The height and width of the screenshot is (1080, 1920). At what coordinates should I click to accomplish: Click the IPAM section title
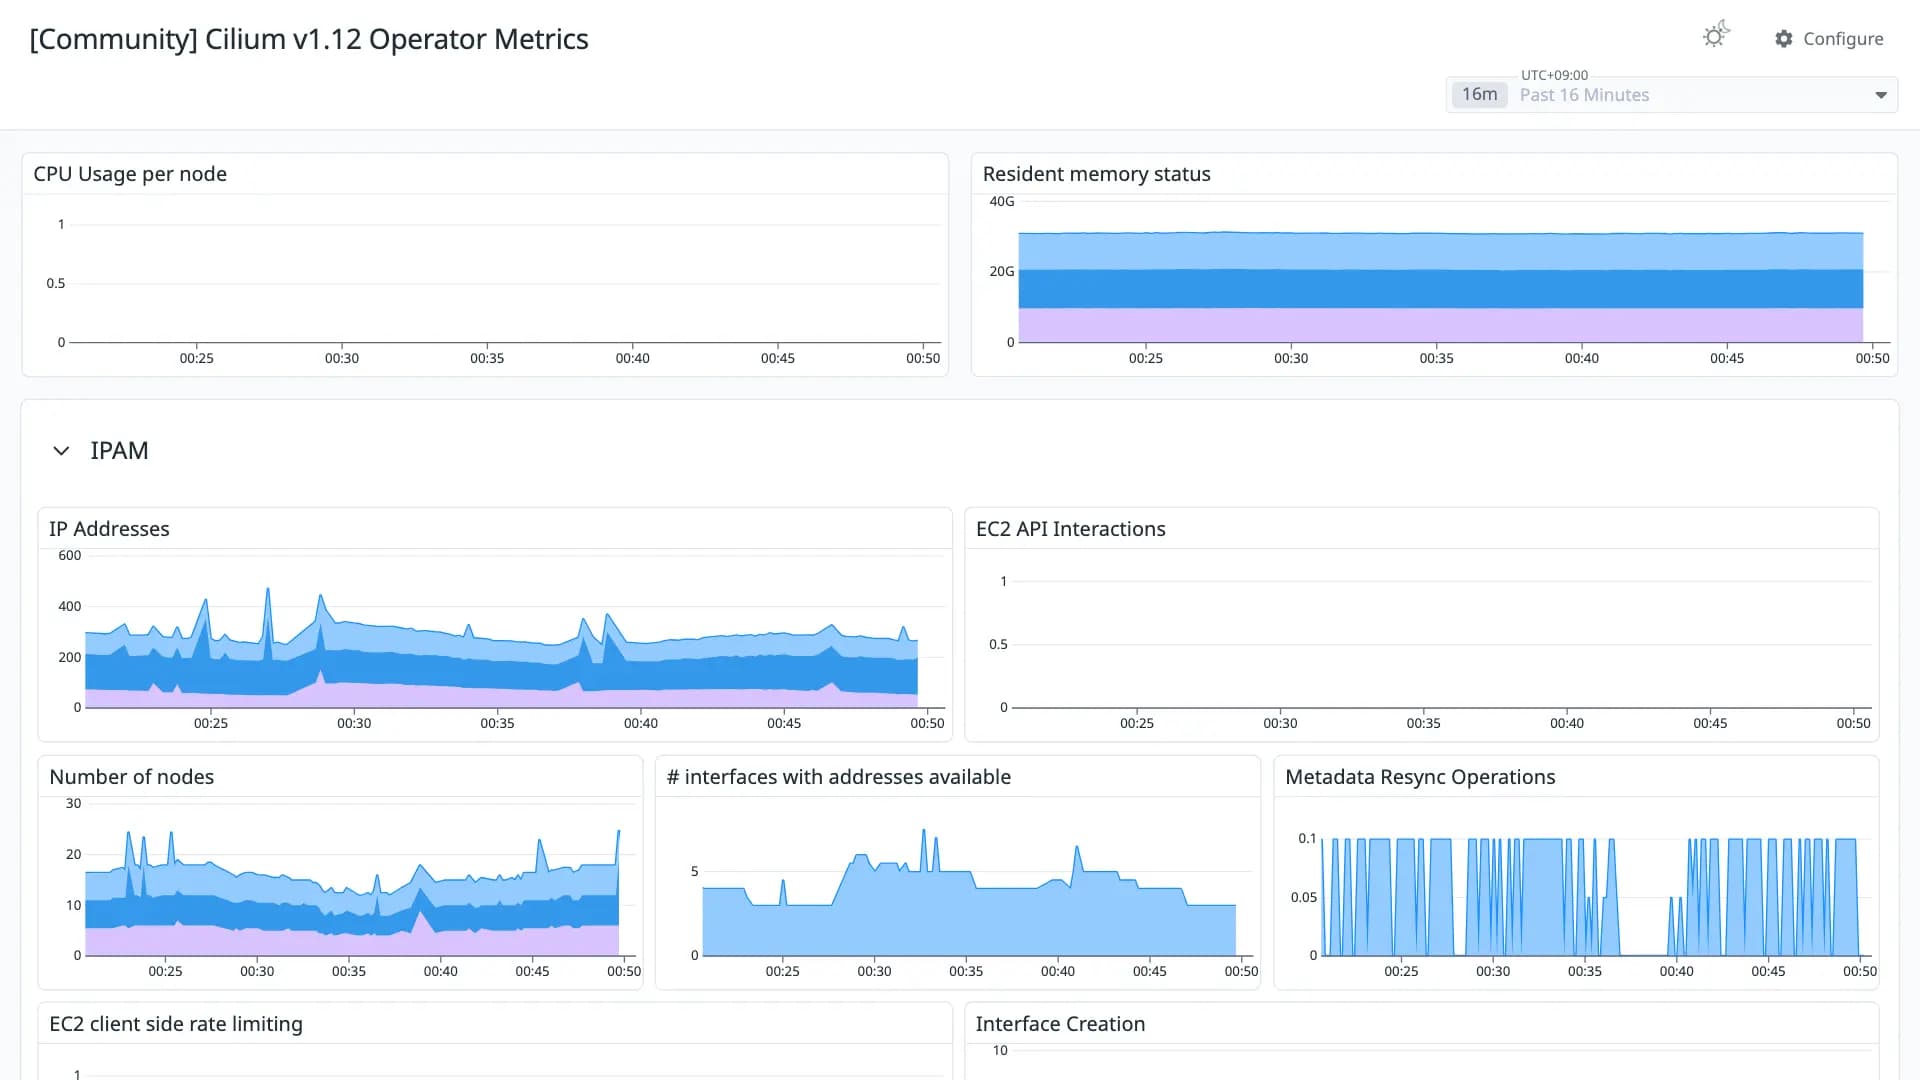tap(119, 451)
